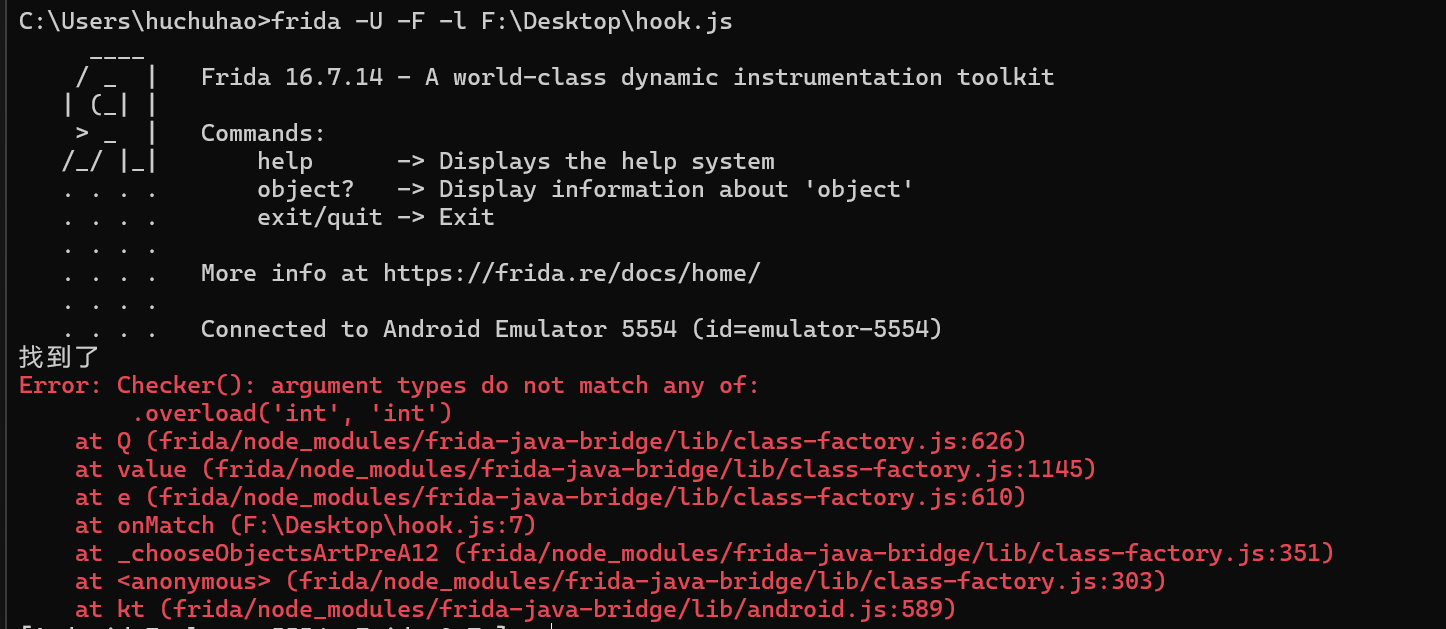
Task: Click the 'at value' class-factory.js:1145 frame
Action: pos(586,469)
